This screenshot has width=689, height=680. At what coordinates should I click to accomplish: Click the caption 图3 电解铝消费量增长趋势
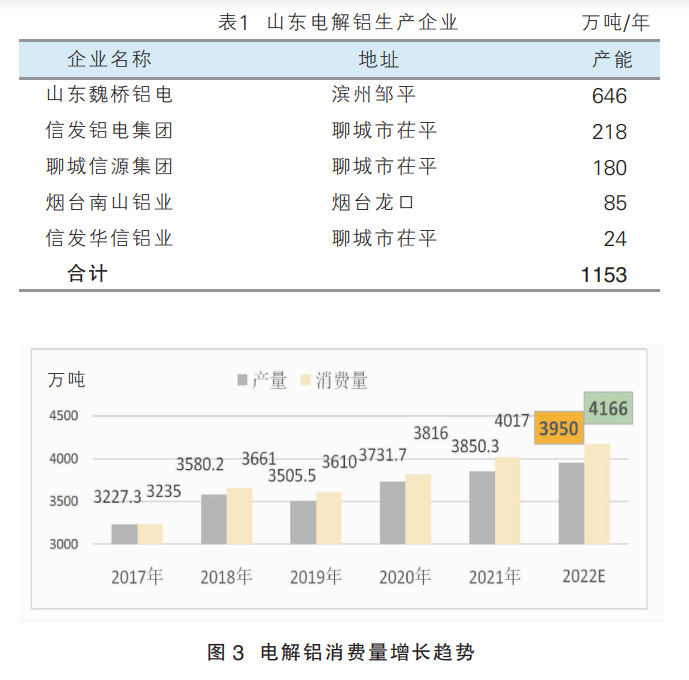point(341,652)
